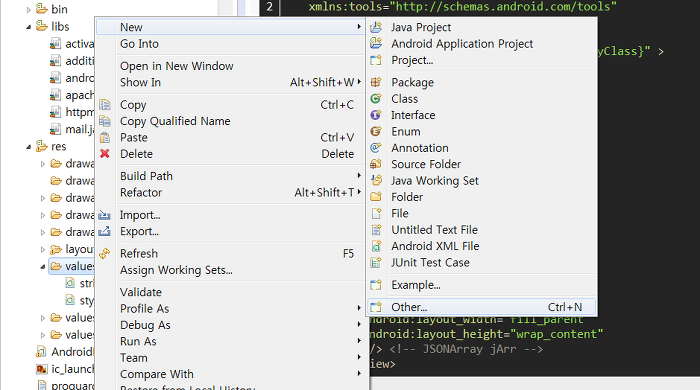This screenshot has height=390, width=700.
Task: Click the red Delete X icon
Action: pyautogui.click(x=104, y=154)
